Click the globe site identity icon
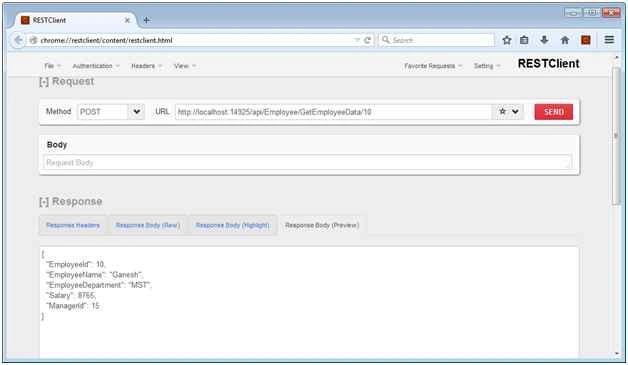This screenshot has height=365, width=628. tap(33, 40)
